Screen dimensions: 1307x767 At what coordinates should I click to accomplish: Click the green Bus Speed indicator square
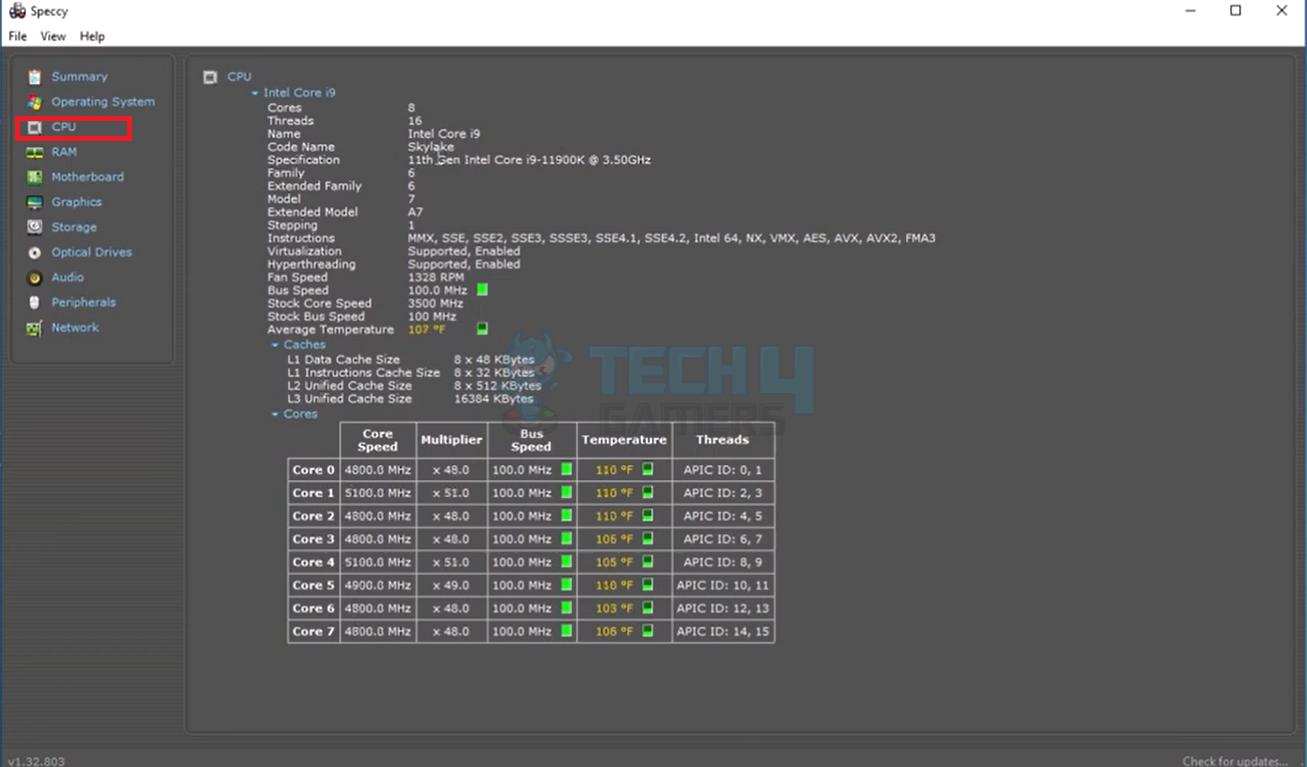coord(482,290)
